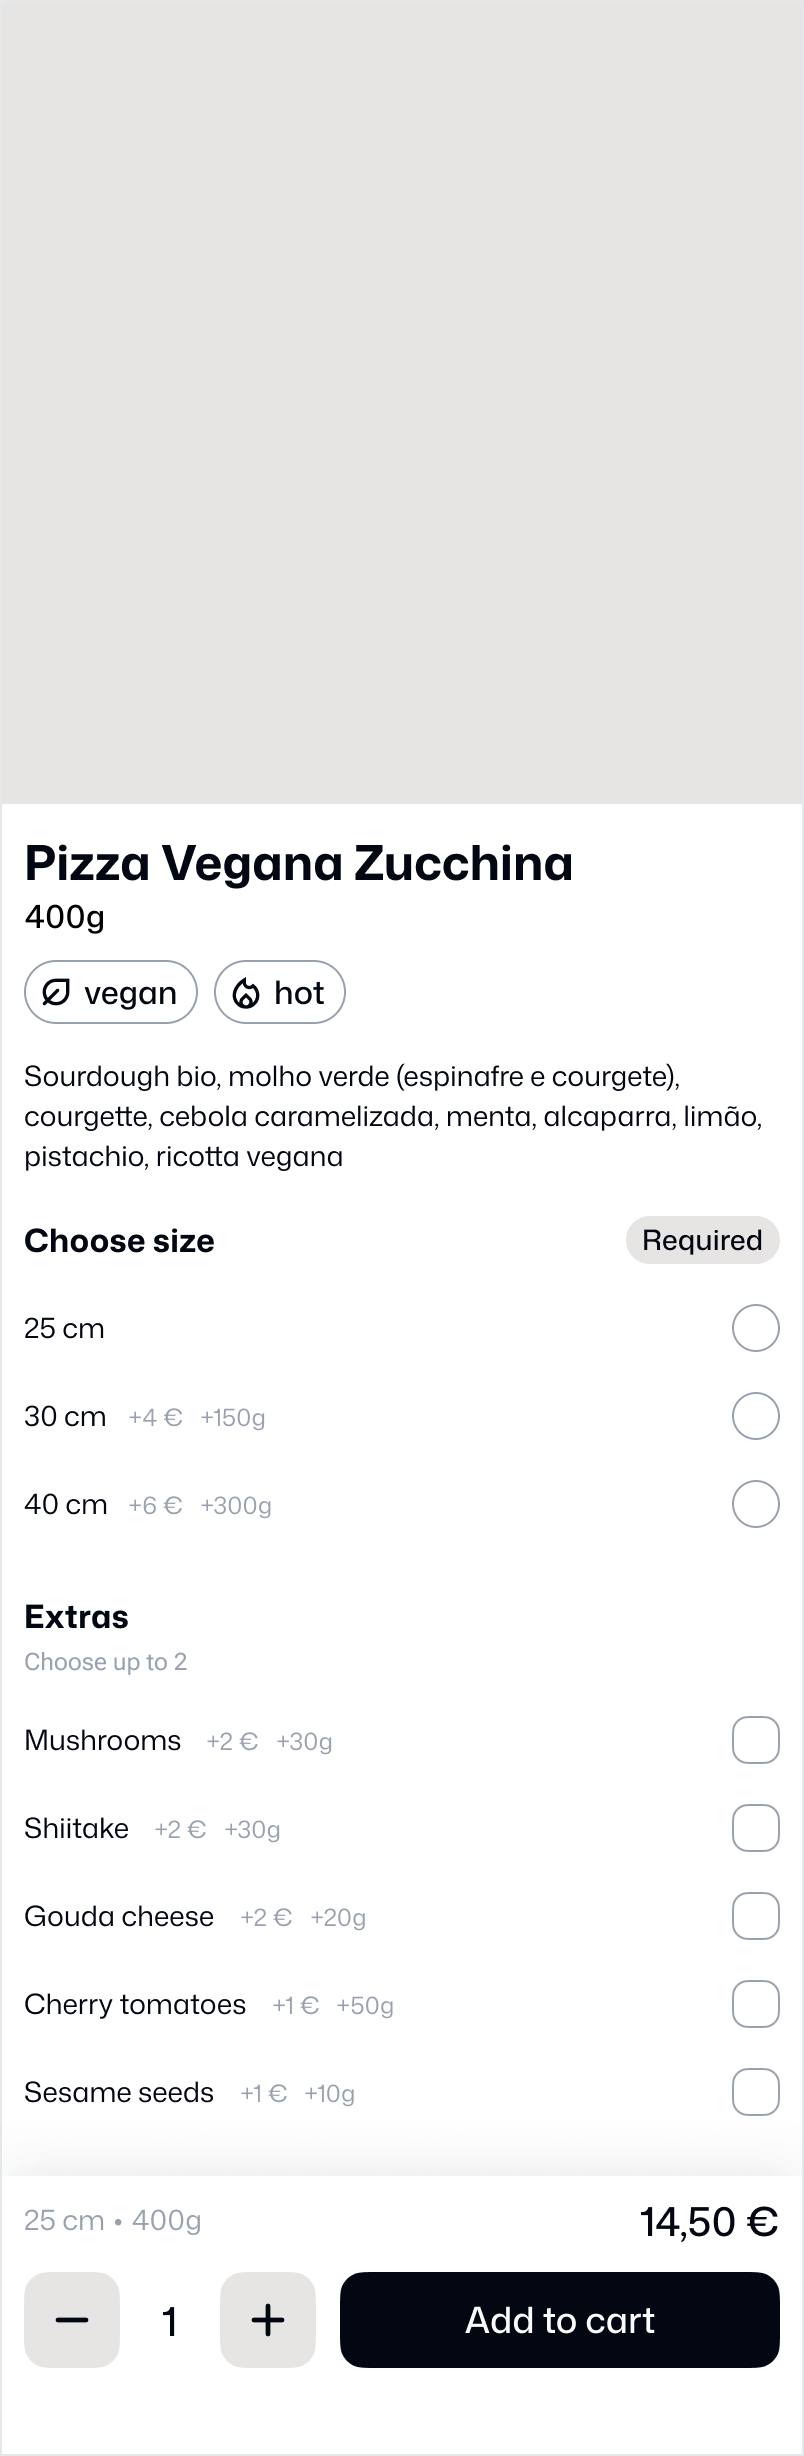Toggle the Sesame seeds extra checkbox
Viewport: 804px width, 2456px height.
pyautogui.click(x=756, y=2092)
